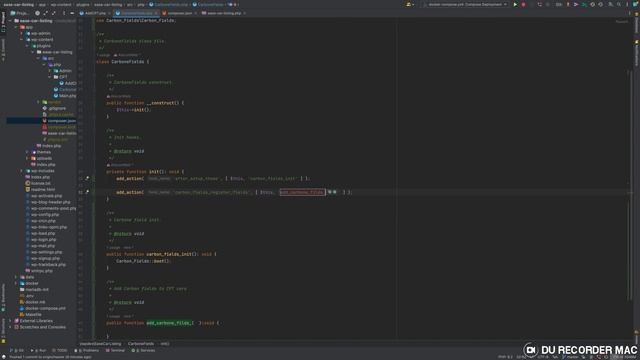The width and height of the screenshot is (640, 360).
Task: Click init() in the bottom breadcrumb bar
Action: (x=164, y=344)
